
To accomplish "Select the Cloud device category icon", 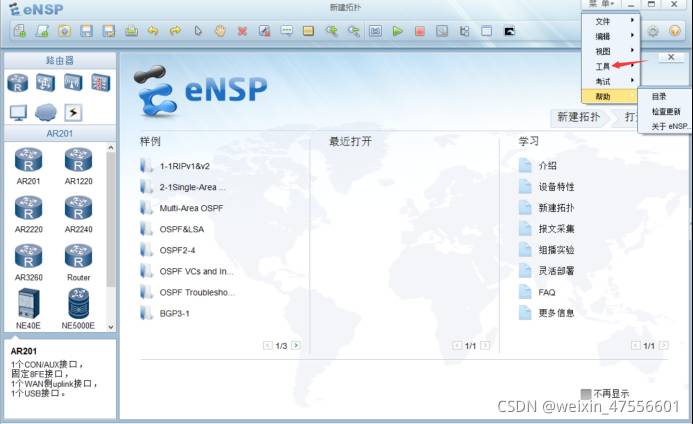I will pos(46,112).
